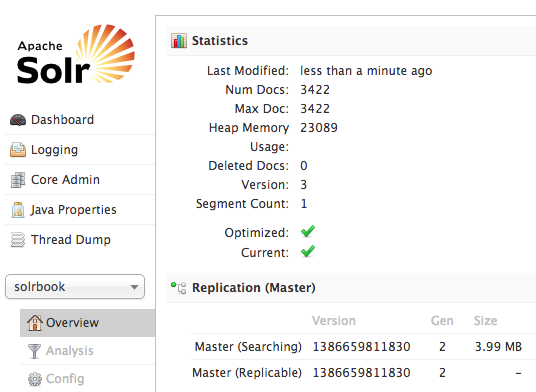Click the Segment Count label
Viewport: 536px width, 392px height.
(x=242, y=204)
